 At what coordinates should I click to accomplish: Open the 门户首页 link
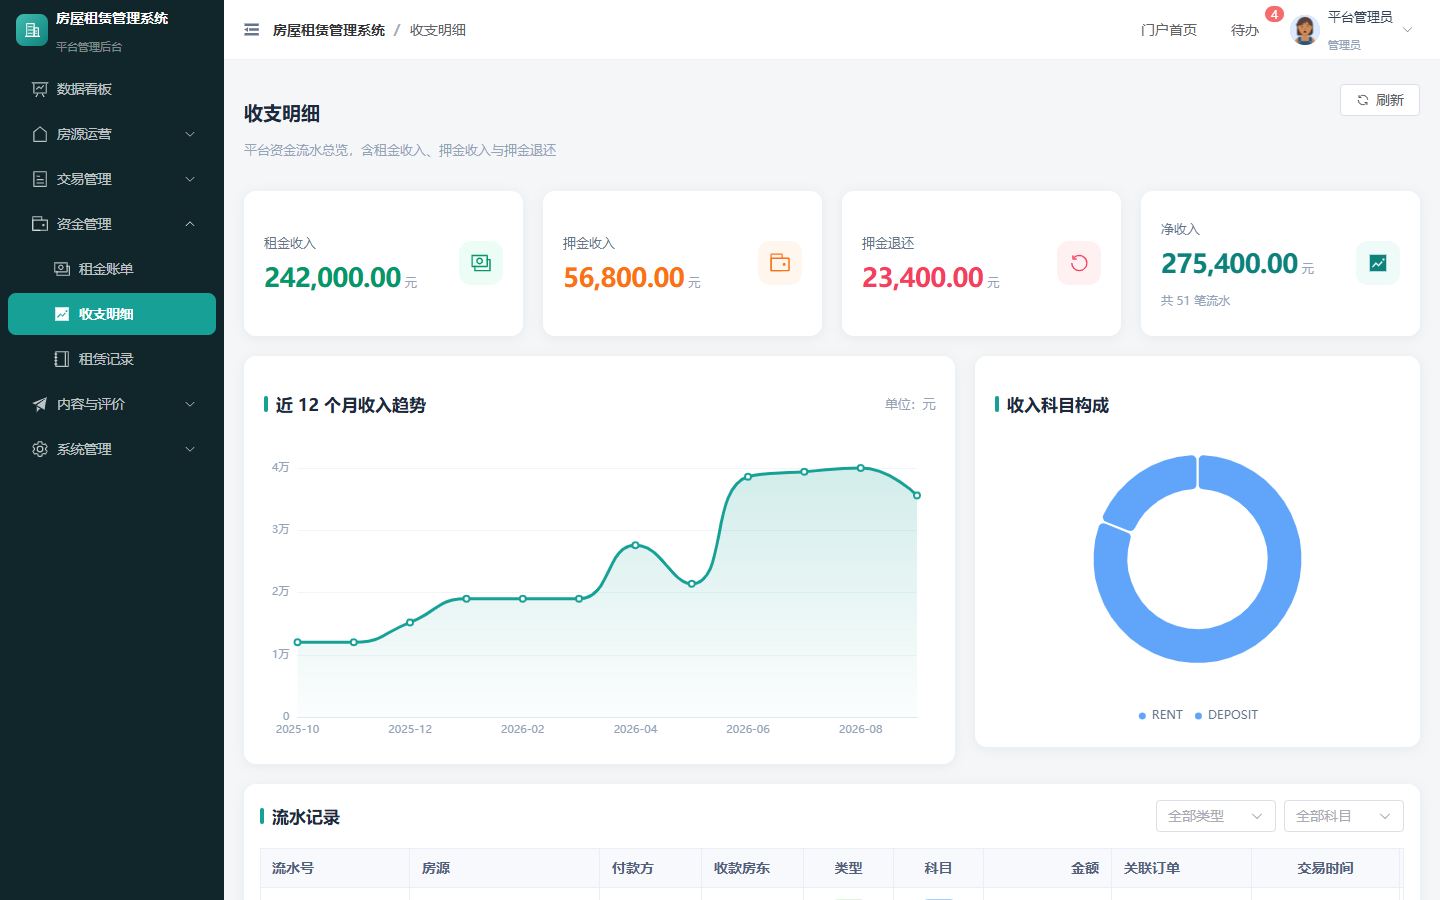[1169, 30]
